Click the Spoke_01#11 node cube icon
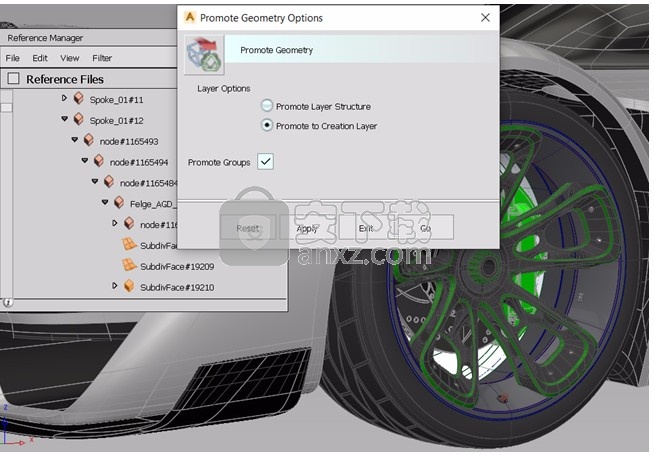The image size is (654, 455). 78,99
